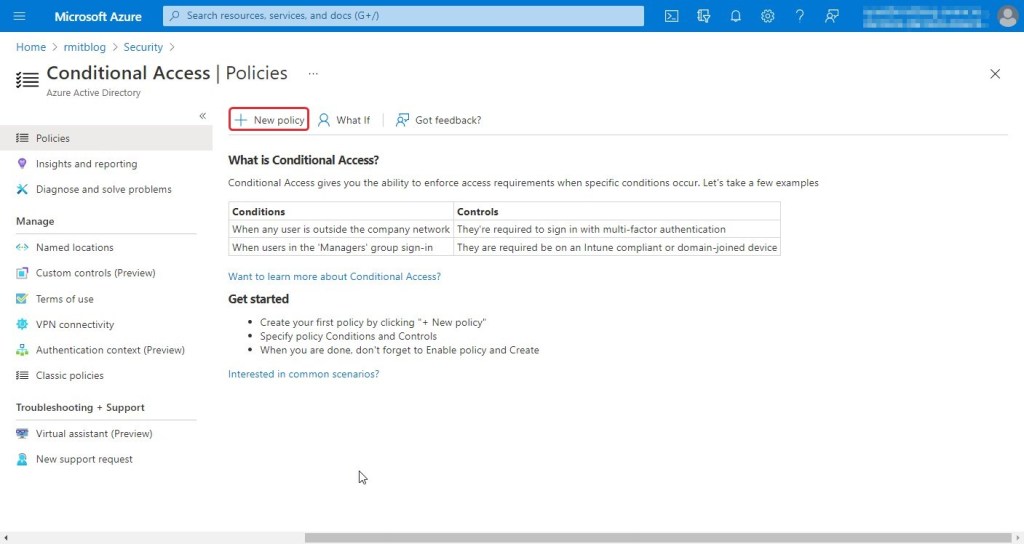Close the Conditional Access blade
Viewport: 1024px width, 544px height.
click(995, 74)
